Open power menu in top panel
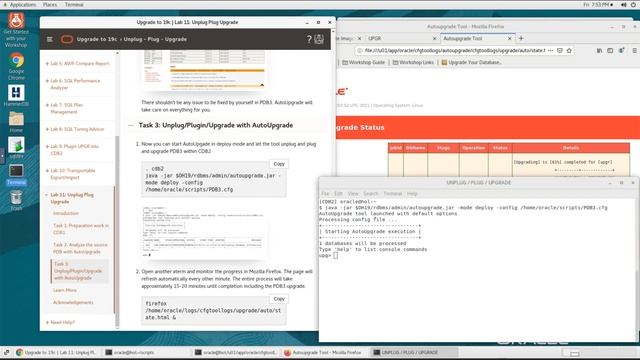 [x=633, y=5]
